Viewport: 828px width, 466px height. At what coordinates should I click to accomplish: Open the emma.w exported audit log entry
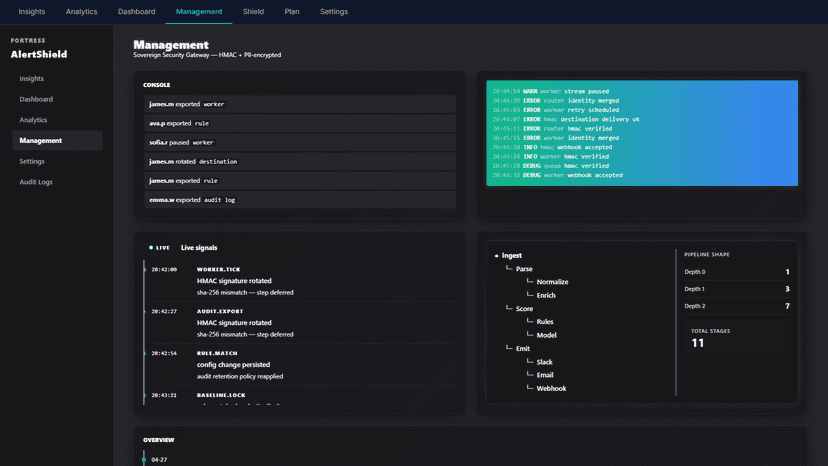300,200
